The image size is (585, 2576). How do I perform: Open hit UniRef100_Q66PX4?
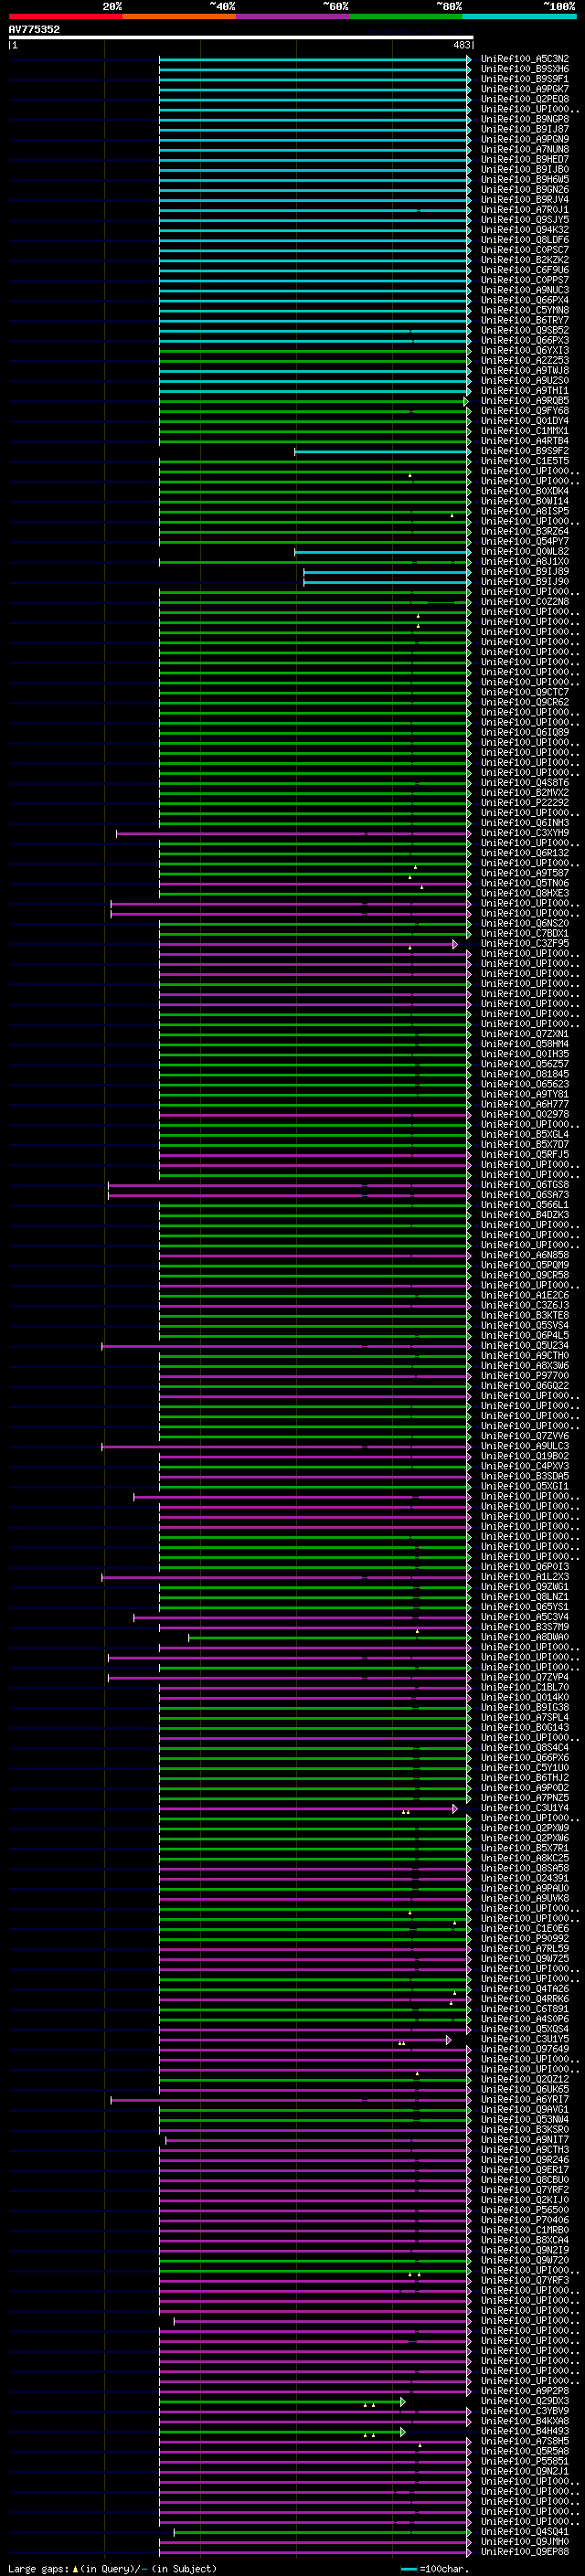click(x=525, y=300)
